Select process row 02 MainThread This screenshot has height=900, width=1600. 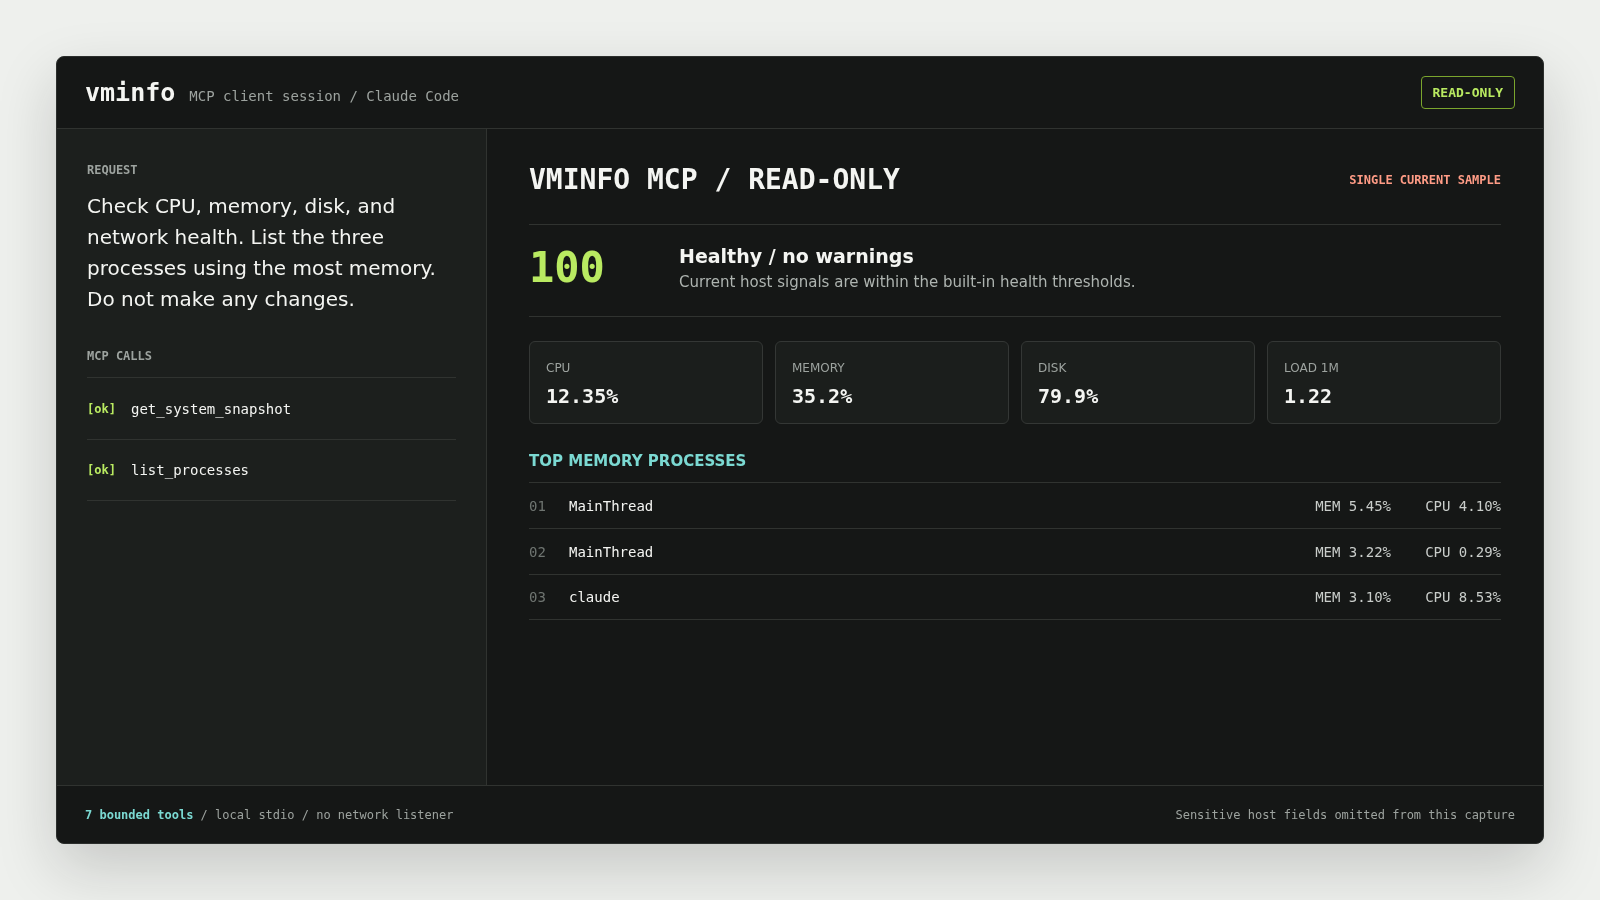tap(1015, 552)
